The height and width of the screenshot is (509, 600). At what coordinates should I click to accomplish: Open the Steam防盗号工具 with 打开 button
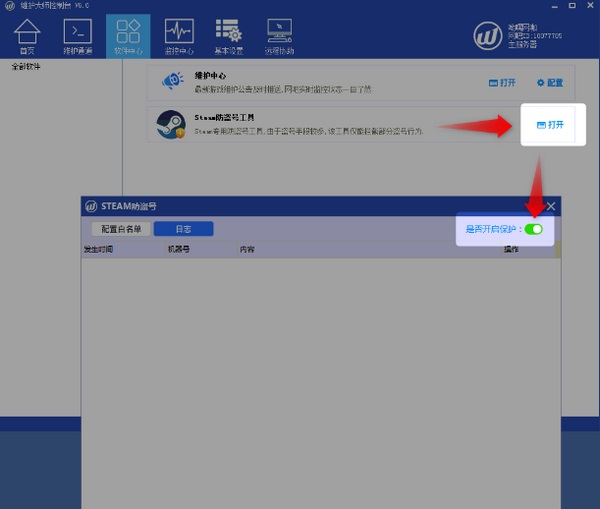click(x=551, y=125)
